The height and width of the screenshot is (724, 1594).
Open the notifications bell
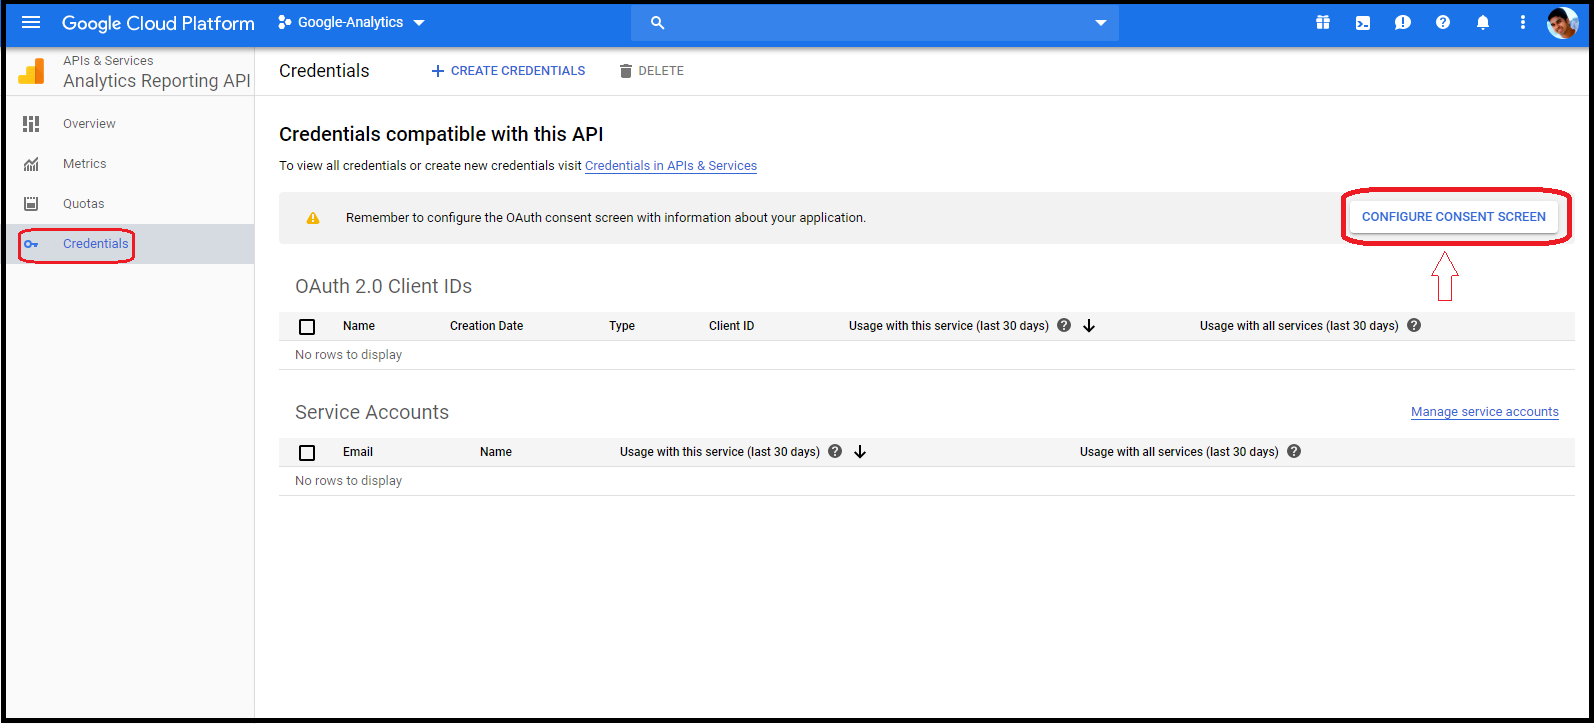tap(1483, 23)
